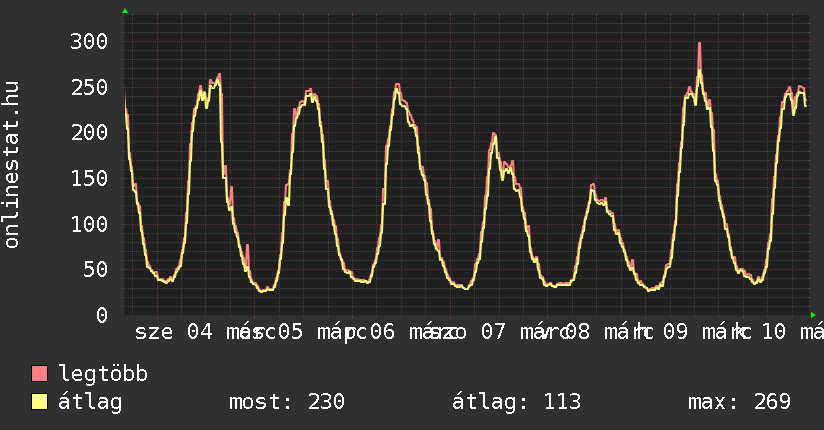Screen dimensions: 824x430
Task: Click the 100 y-axis label
Action: (91, 224)
